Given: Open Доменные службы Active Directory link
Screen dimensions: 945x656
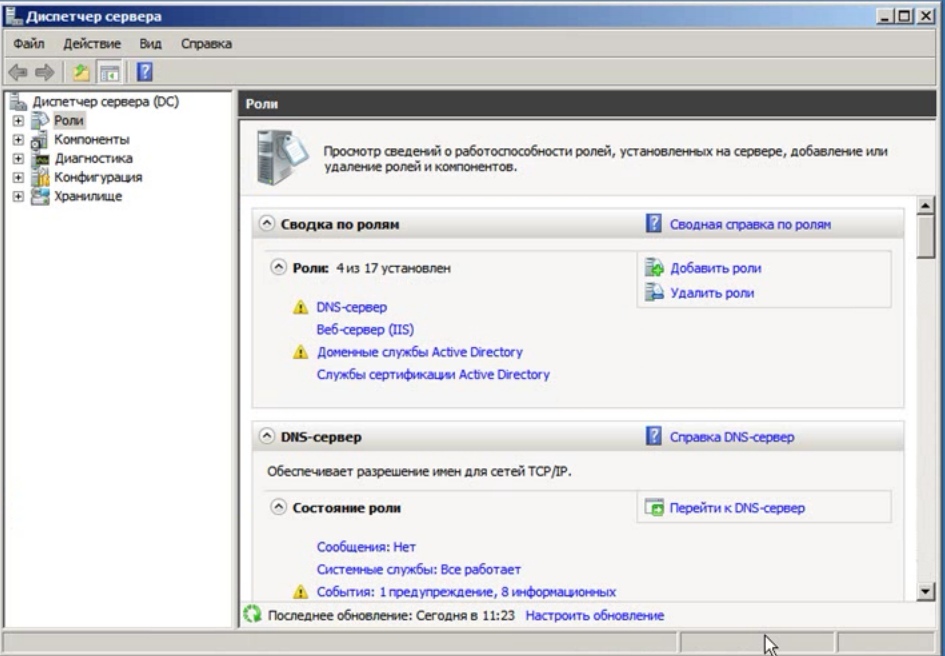Looking at the screenshot, I should [419, 352].
